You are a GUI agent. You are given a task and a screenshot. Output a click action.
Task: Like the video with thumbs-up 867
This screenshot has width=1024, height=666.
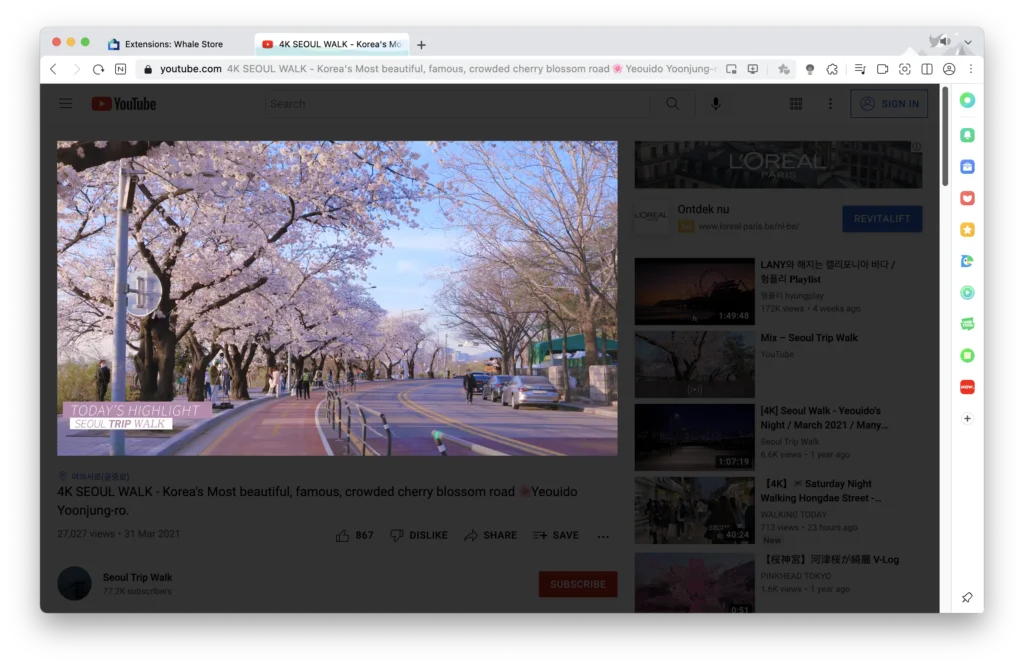(355, 535)
